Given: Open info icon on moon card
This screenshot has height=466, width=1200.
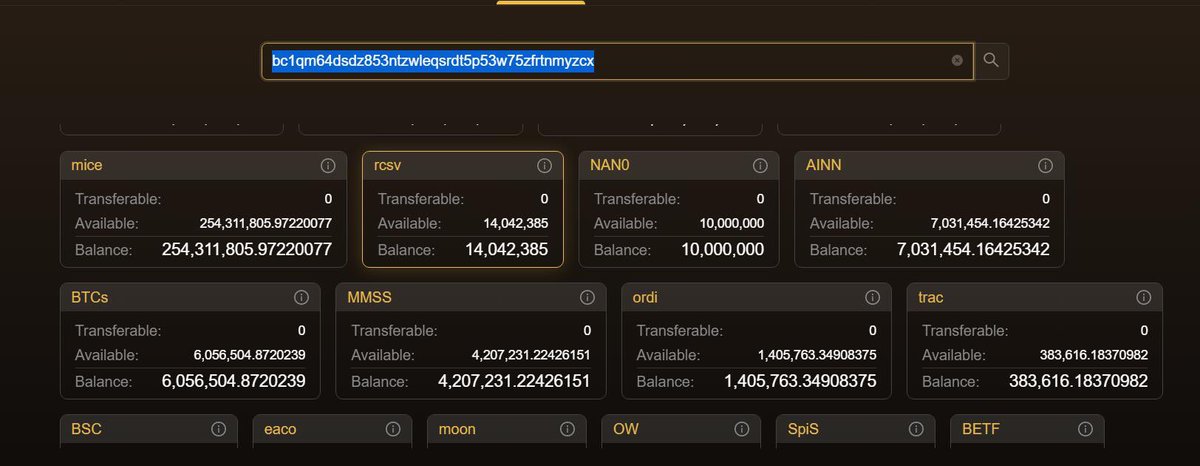Looking at the screenshot, I should pos(567,429).
